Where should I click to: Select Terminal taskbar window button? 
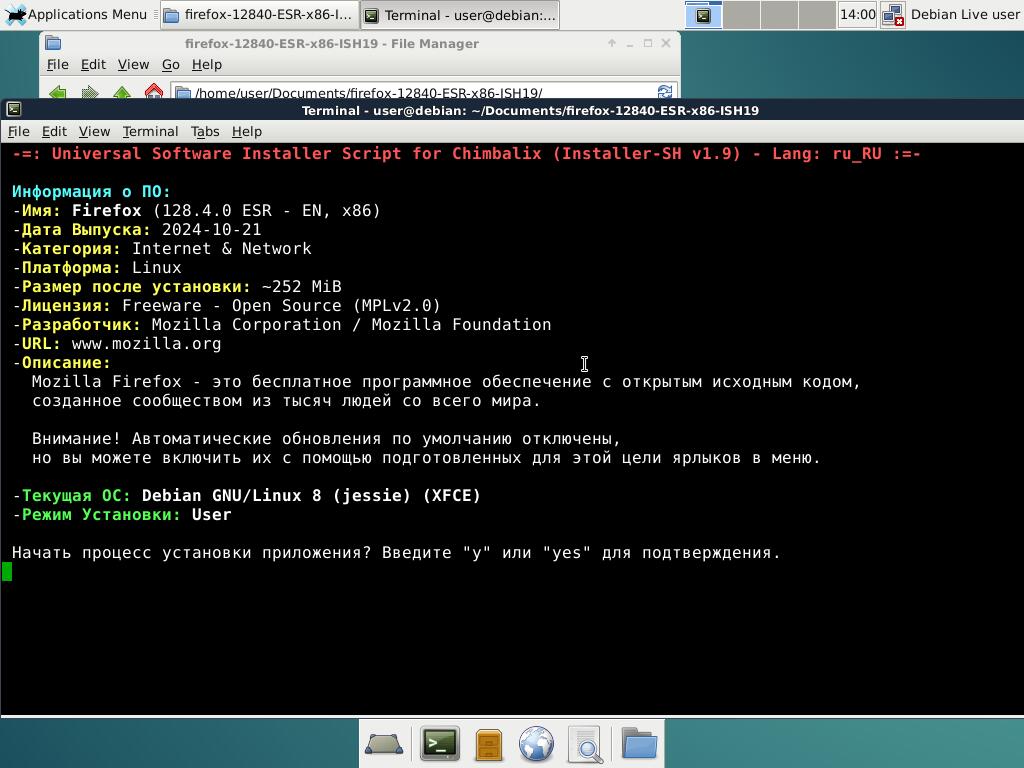coord(460,15)
